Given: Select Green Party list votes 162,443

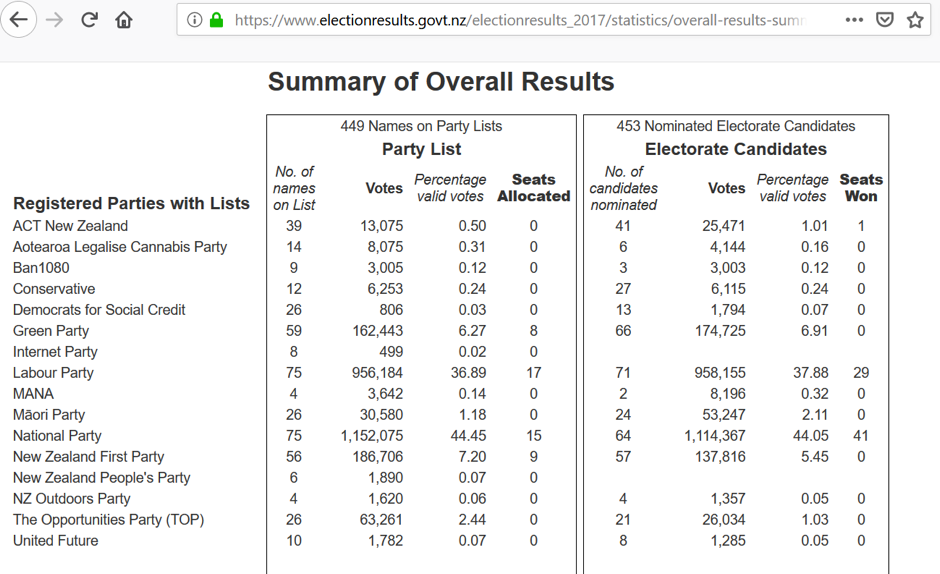Looking at the screenshot, I should [377, 331].
